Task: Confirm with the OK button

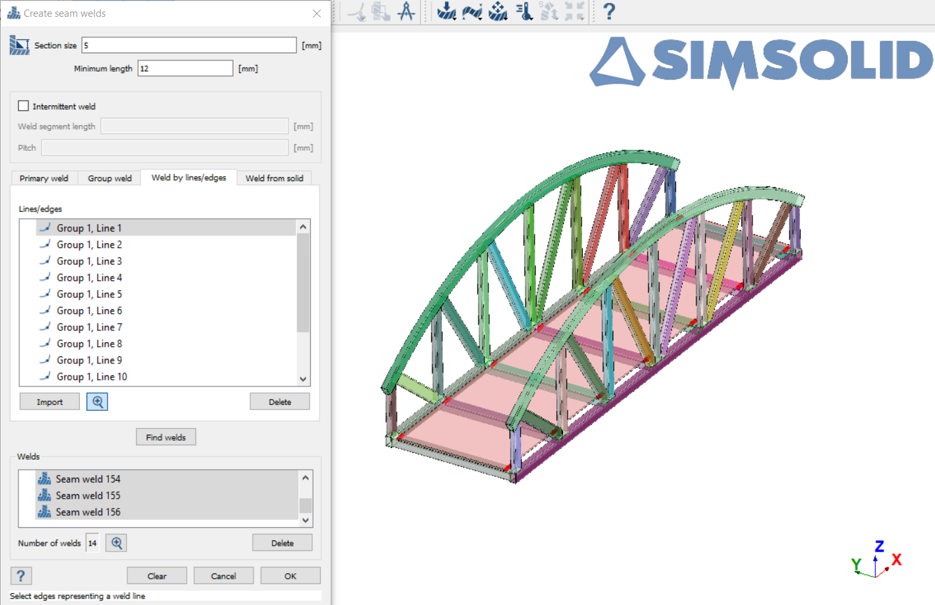Action: [x=290, y=576]
